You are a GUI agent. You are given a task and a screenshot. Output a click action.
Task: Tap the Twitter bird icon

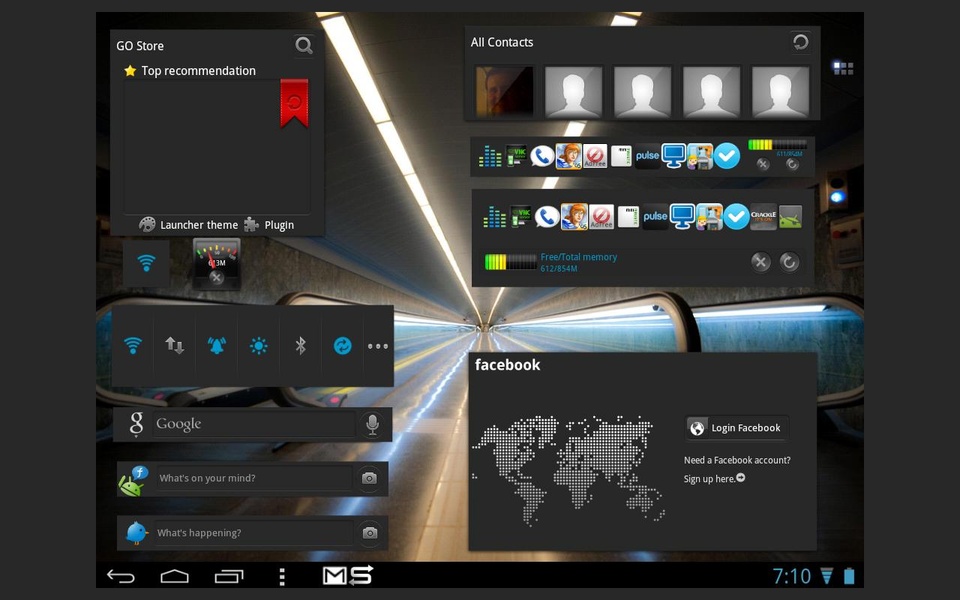[x=136, y=532]
